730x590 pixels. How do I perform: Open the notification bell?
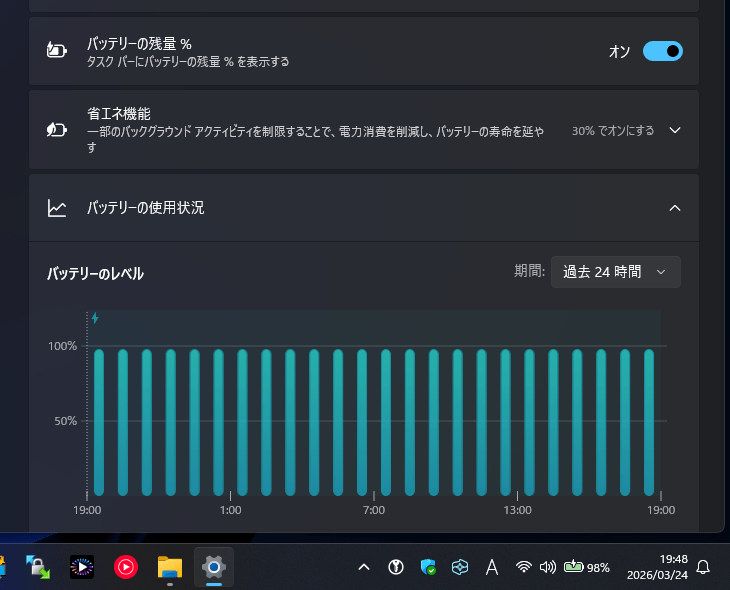703,567
